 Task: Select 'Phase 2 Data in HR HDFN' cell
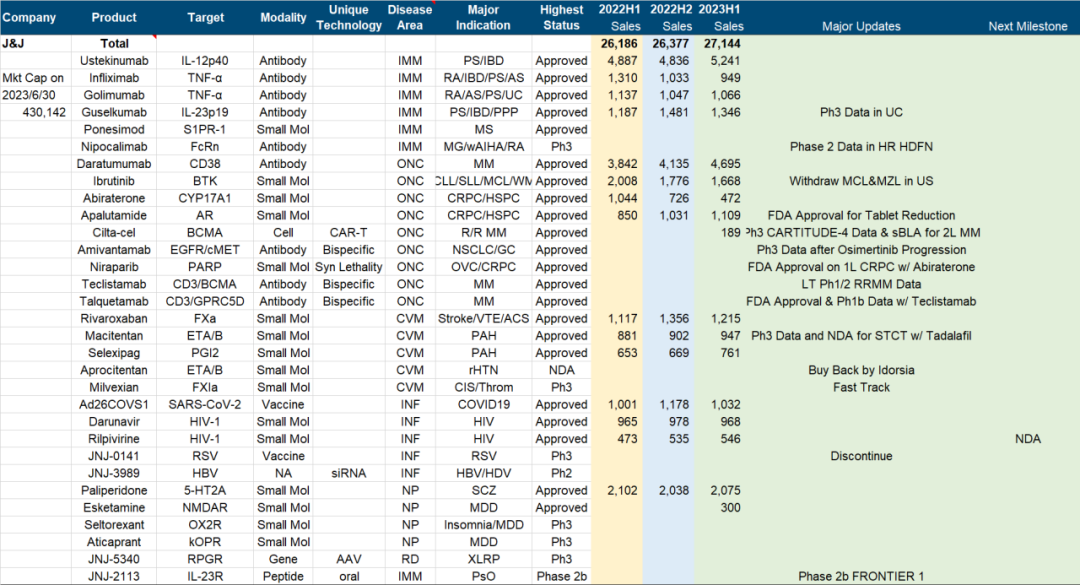pyautogui.click(x=861, y=147)
